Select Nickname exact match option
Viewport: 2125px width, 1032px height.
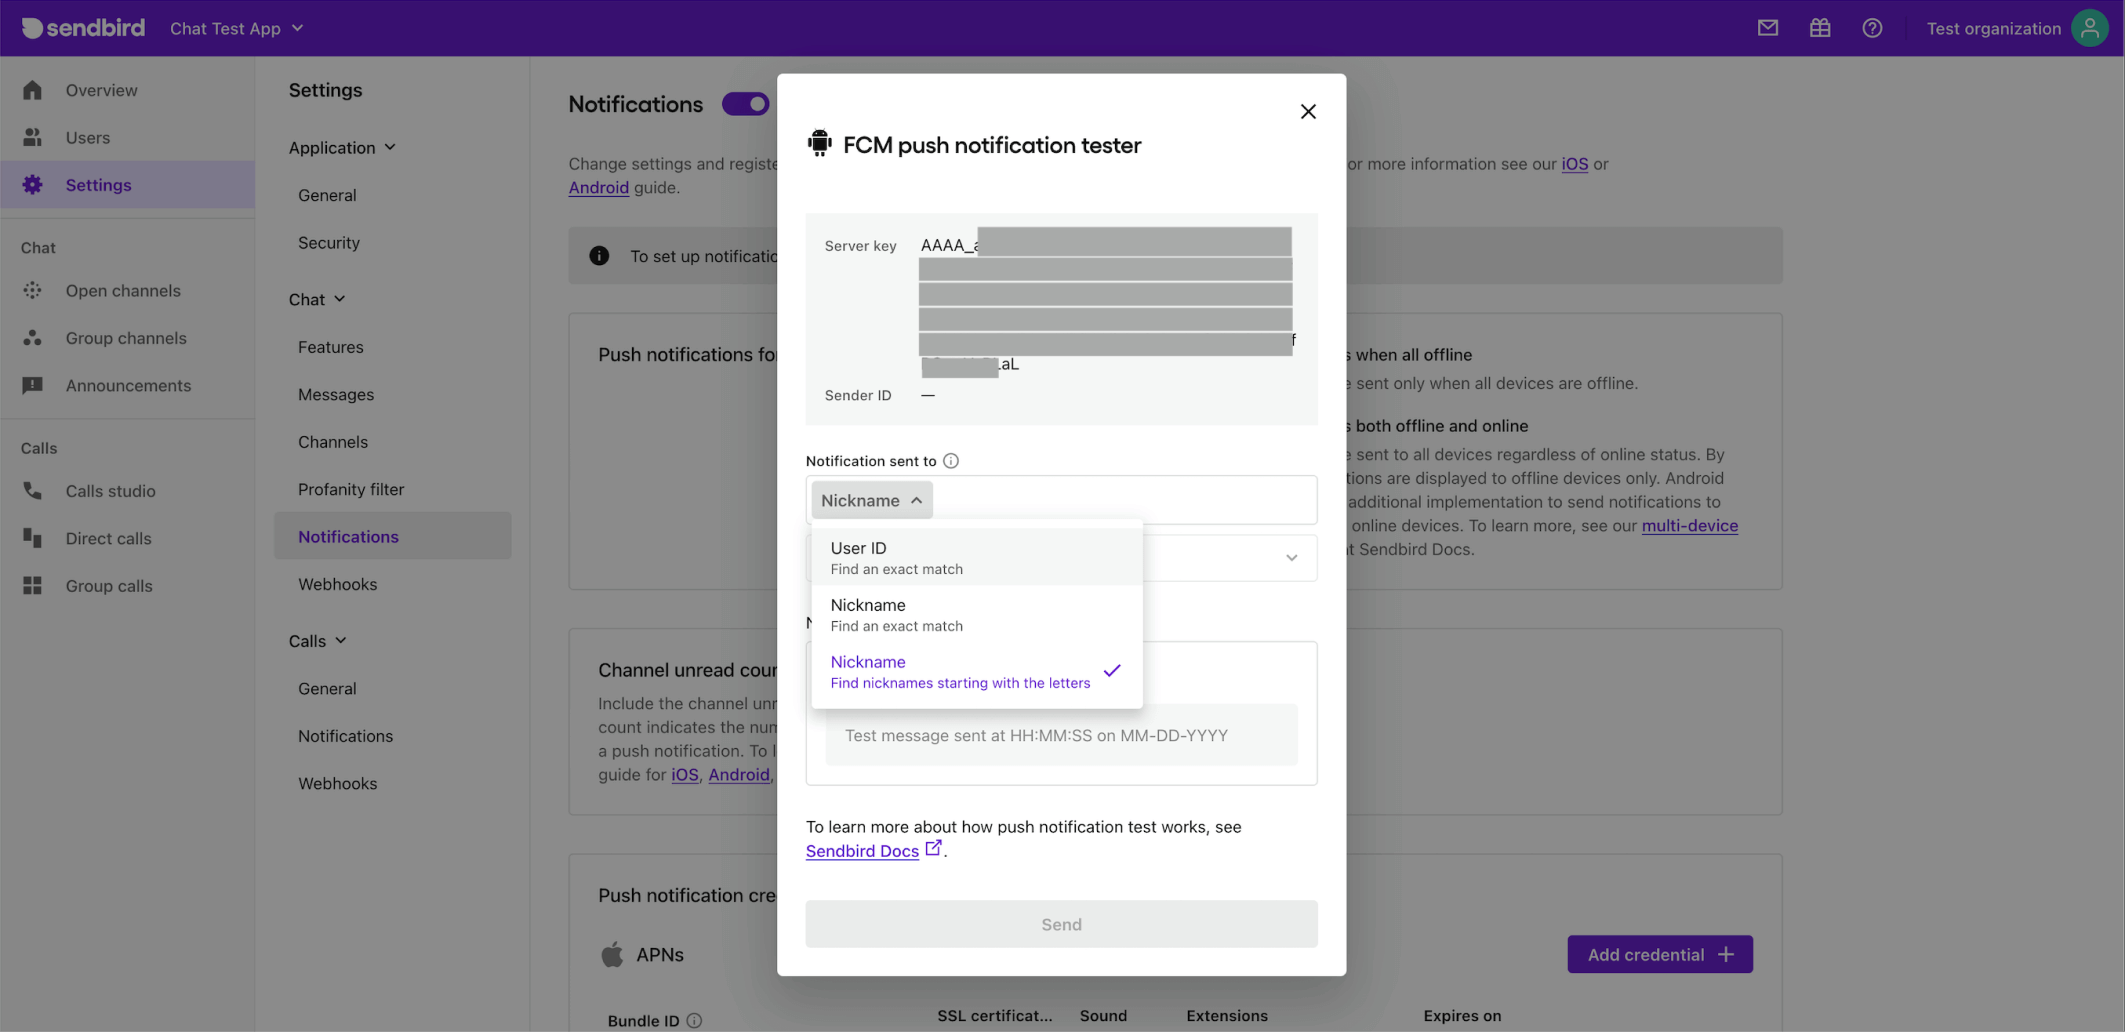pos(977,614)
